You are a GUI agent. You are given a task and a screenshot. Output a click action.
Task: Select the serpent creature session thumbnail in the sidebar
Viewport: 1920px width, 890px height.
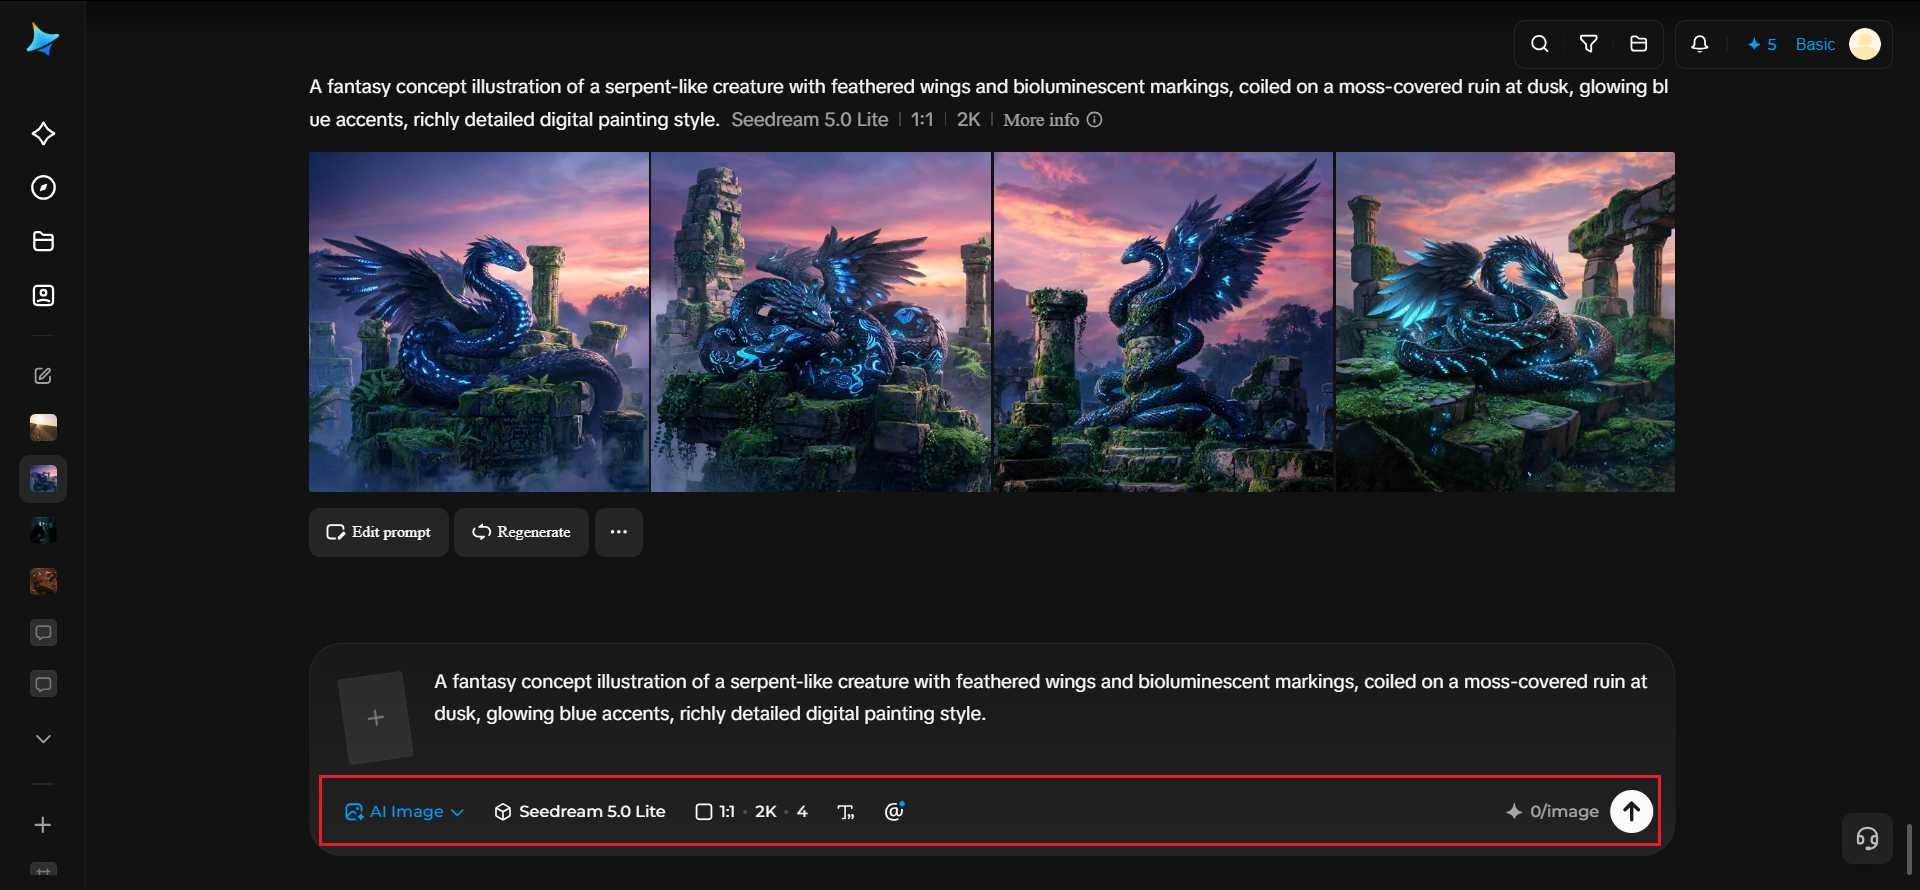click(43, 480)
